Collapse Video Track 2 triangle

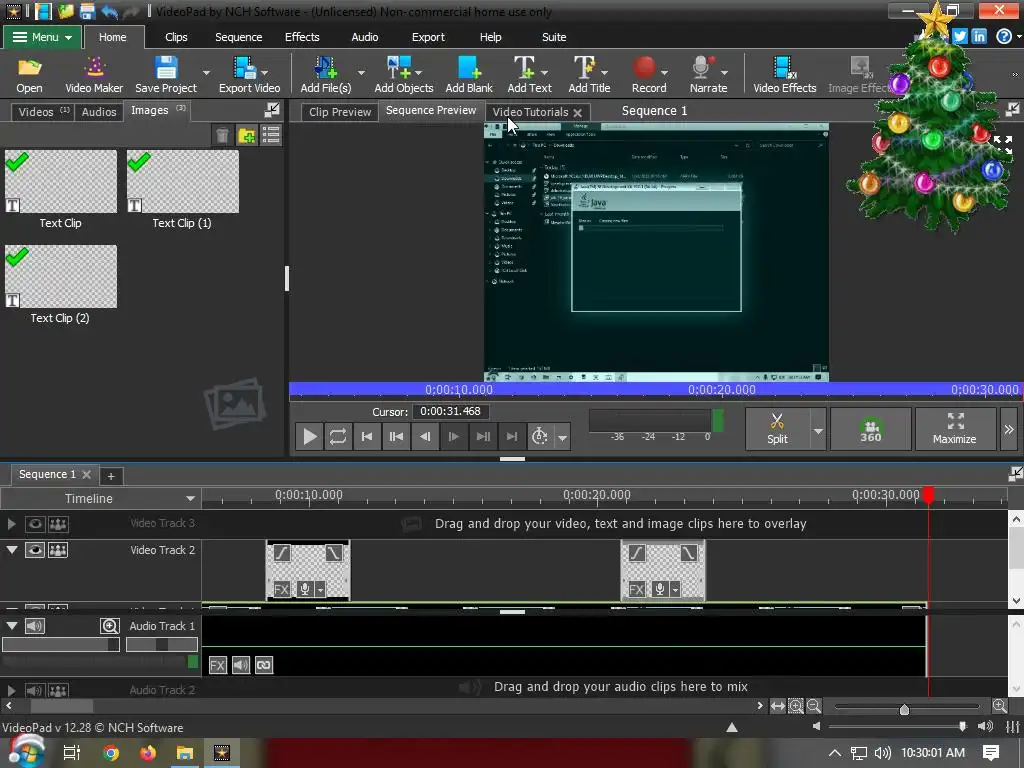pos(12,550)
